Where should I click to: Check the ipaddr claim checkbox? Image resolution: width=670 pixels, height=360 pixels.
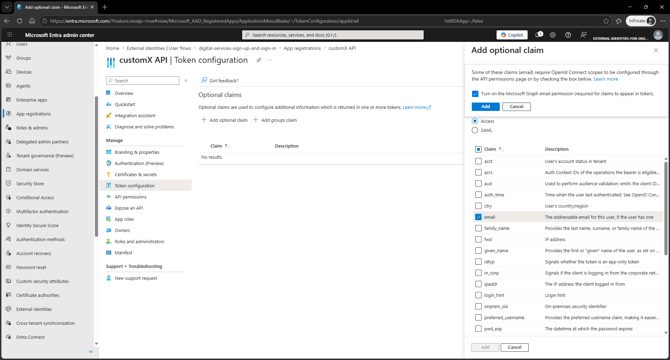(x=479, y=284)
